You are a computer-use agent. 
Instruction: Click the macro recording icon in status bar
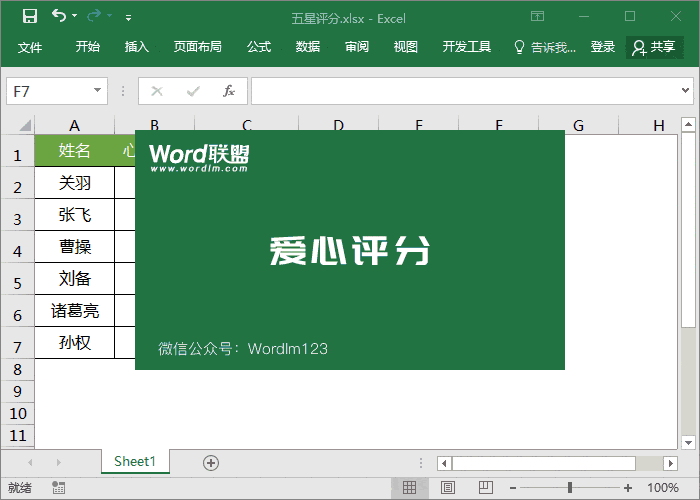tap(59, 488)
